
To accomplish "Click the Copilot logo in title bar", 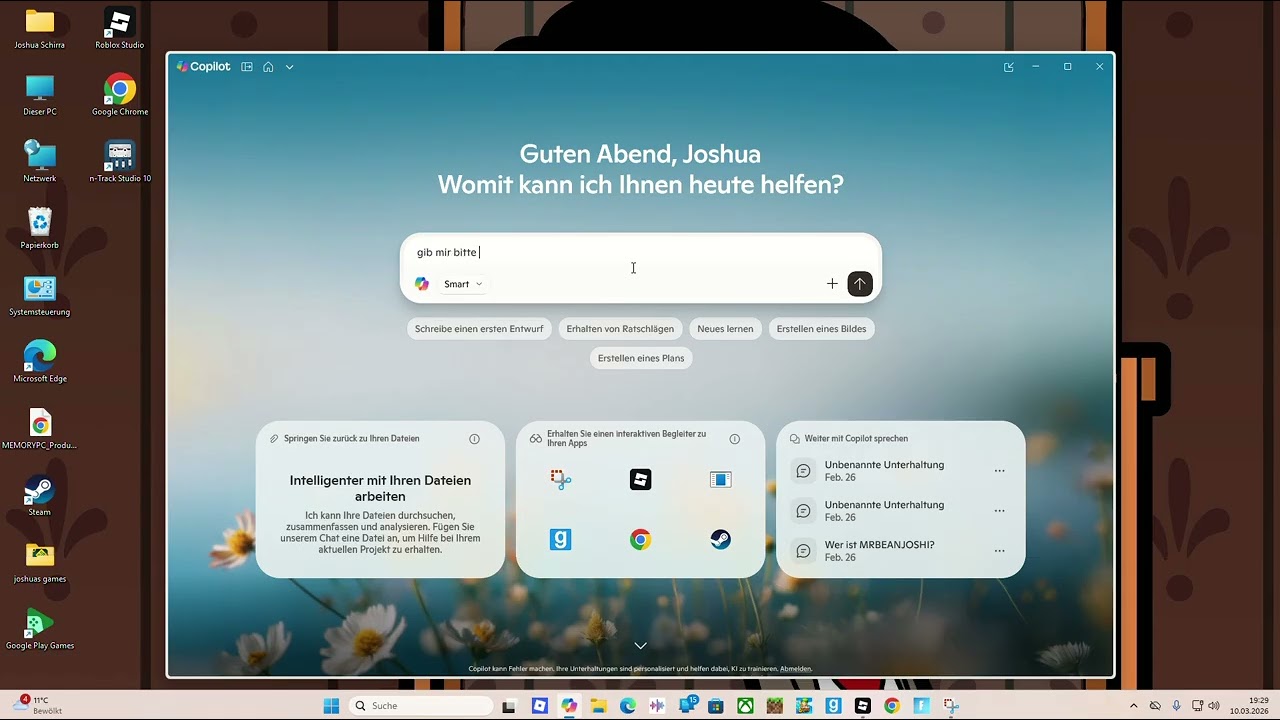I will coord(203,67).
